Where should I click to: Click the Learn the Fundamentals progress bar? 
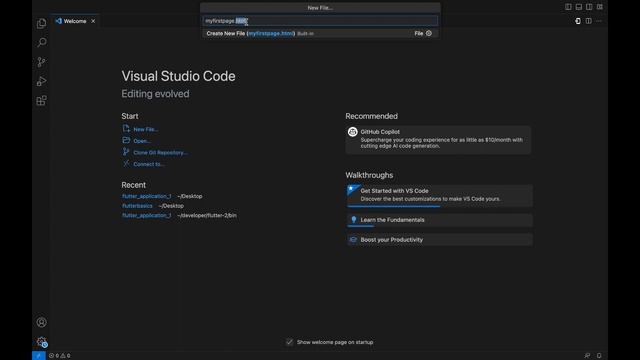click(x=361, y=226)
